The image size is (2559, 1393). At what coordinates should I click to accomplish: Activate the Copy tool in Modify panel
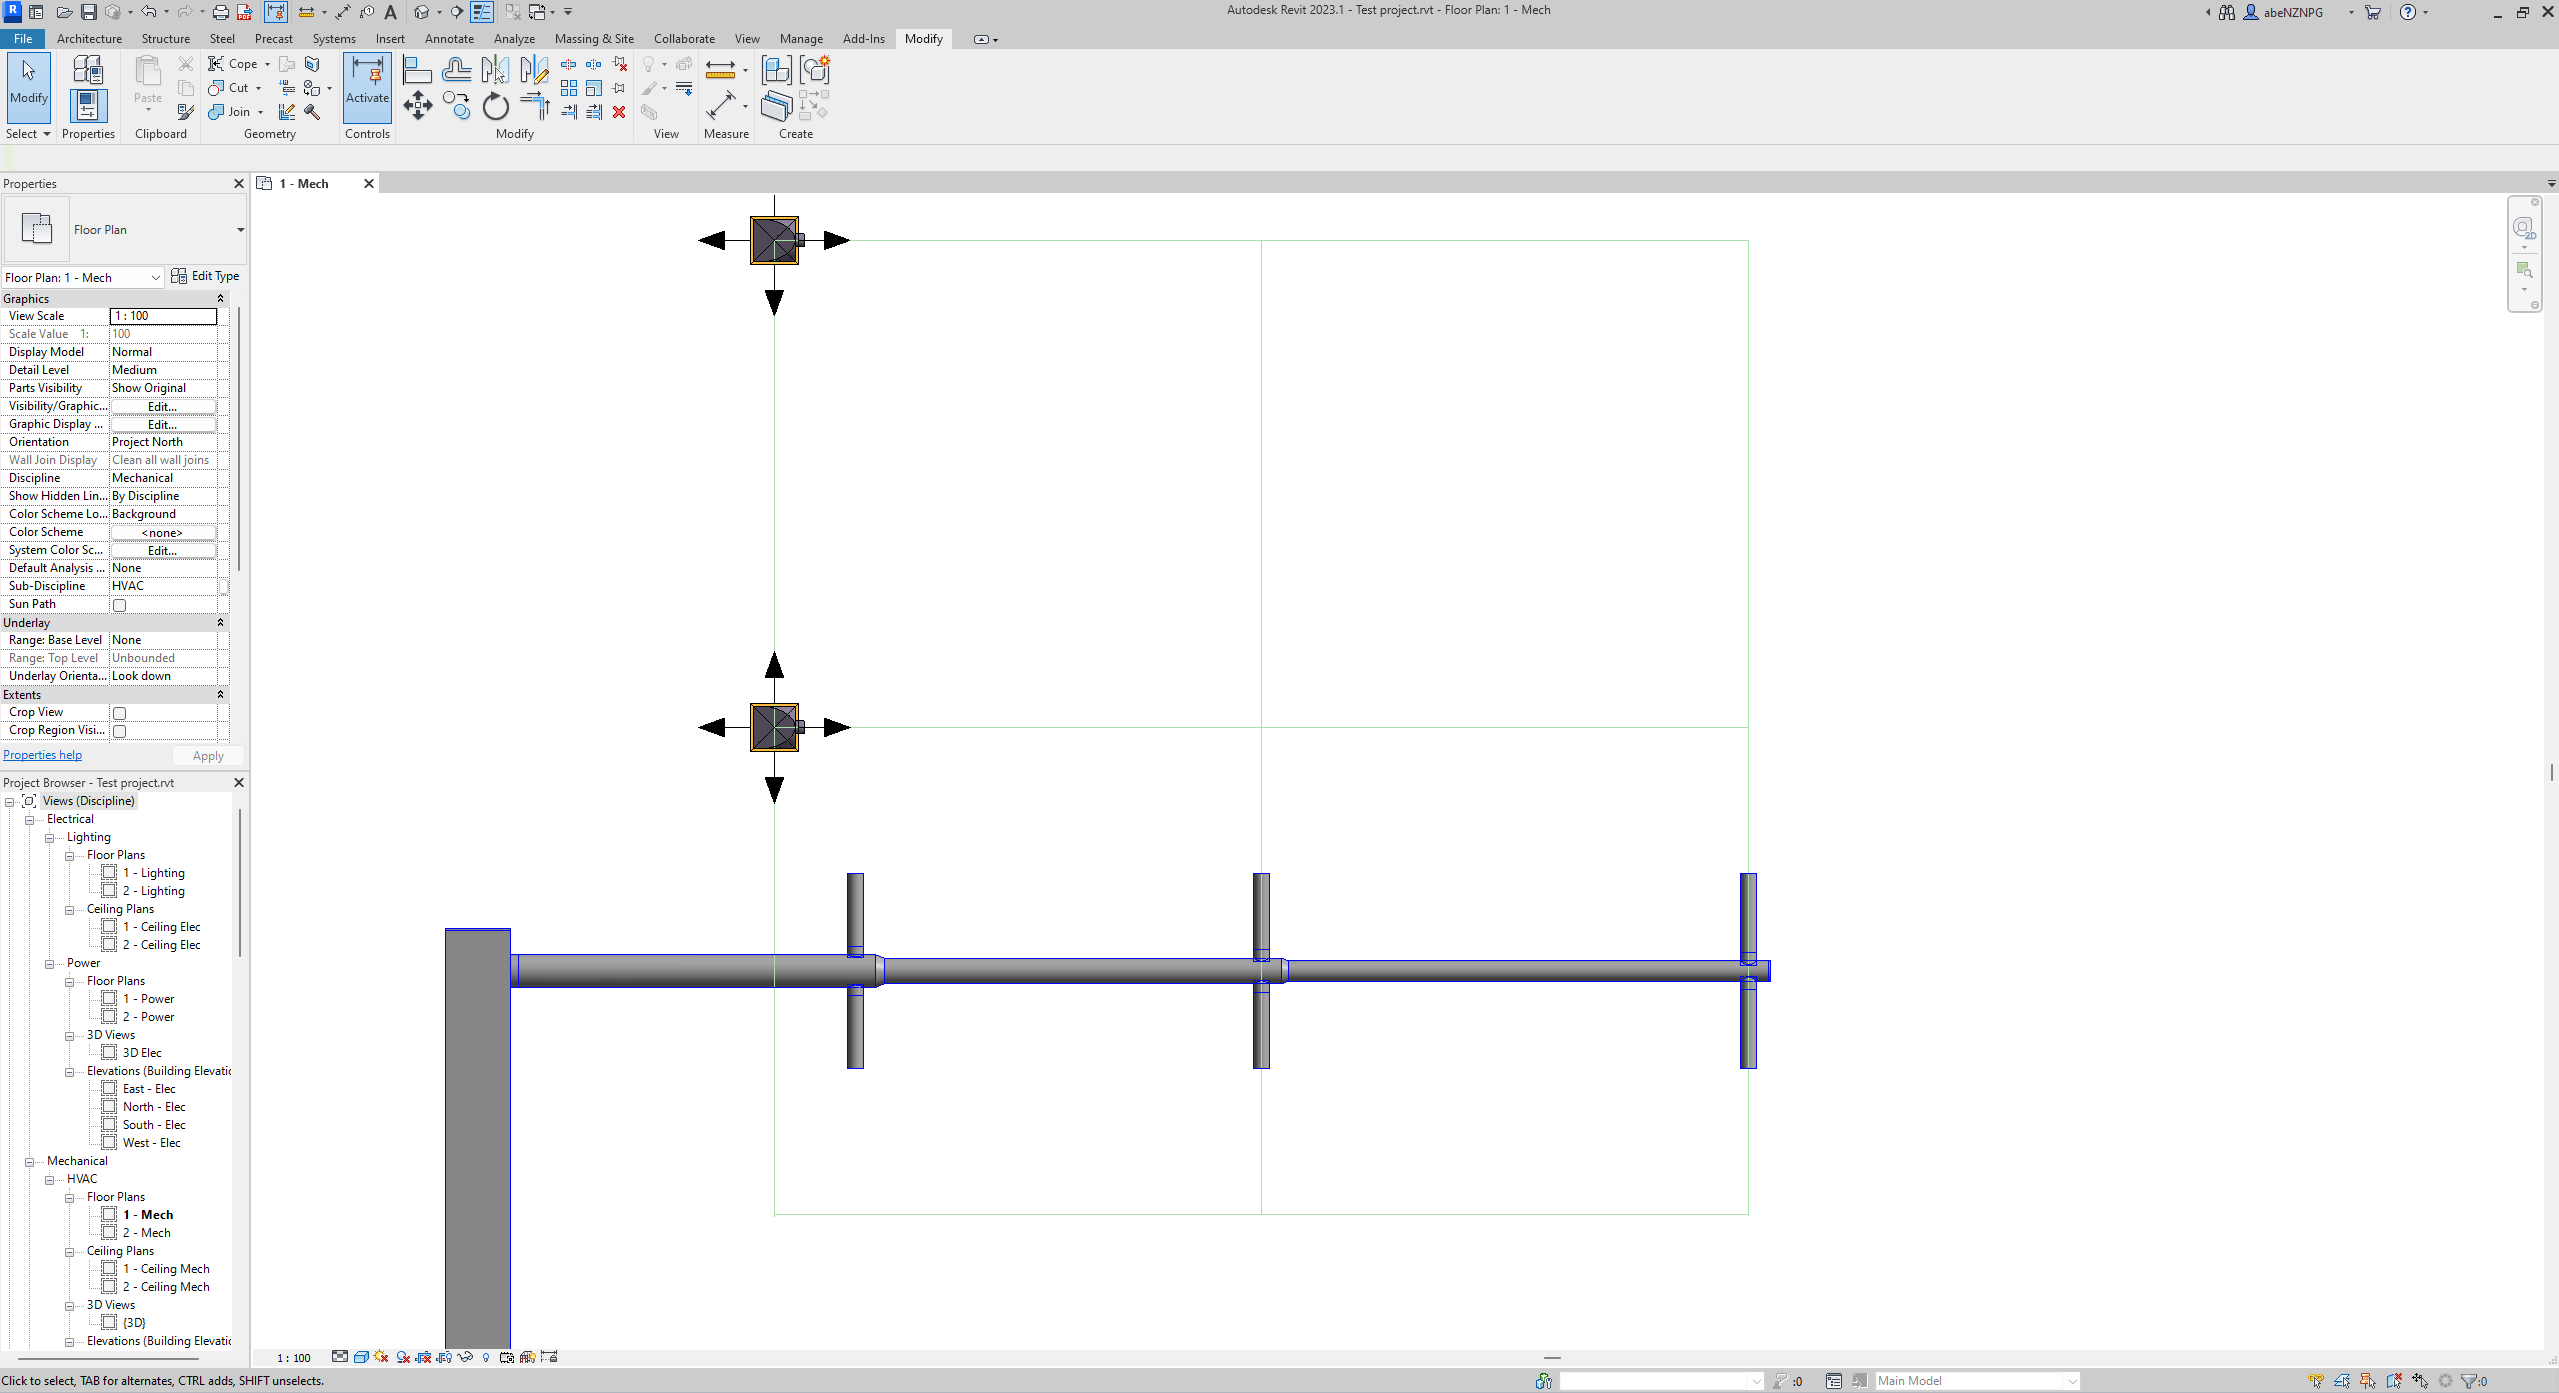pos(456,105)
